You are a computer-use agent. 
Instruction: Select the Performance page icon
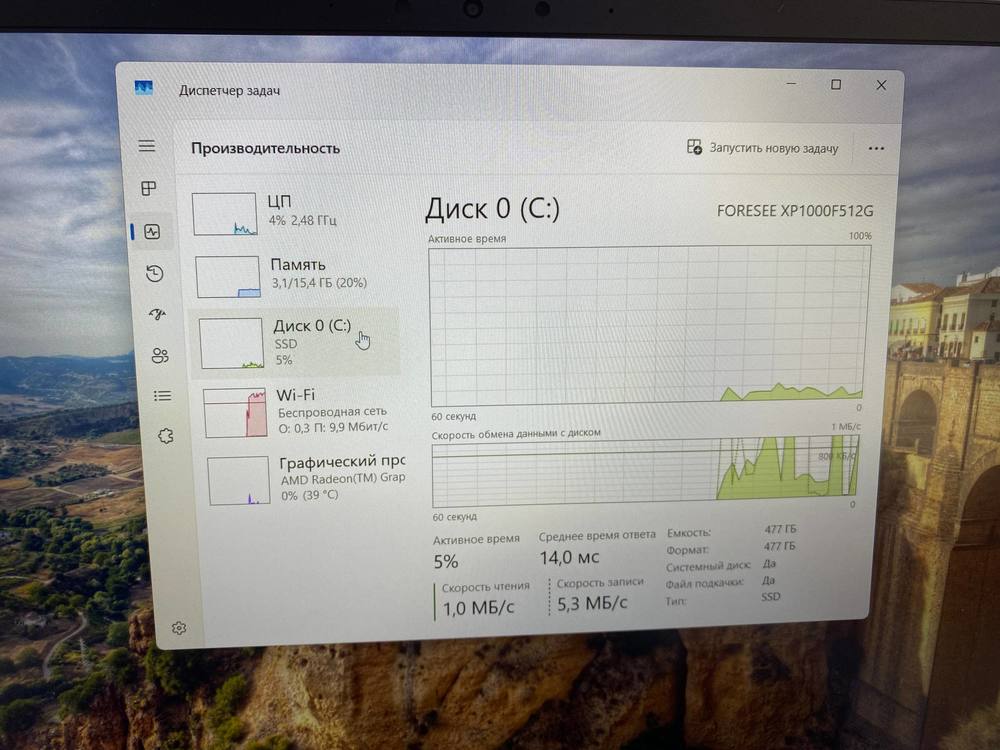pyautogui.click(x=152, y=231)
